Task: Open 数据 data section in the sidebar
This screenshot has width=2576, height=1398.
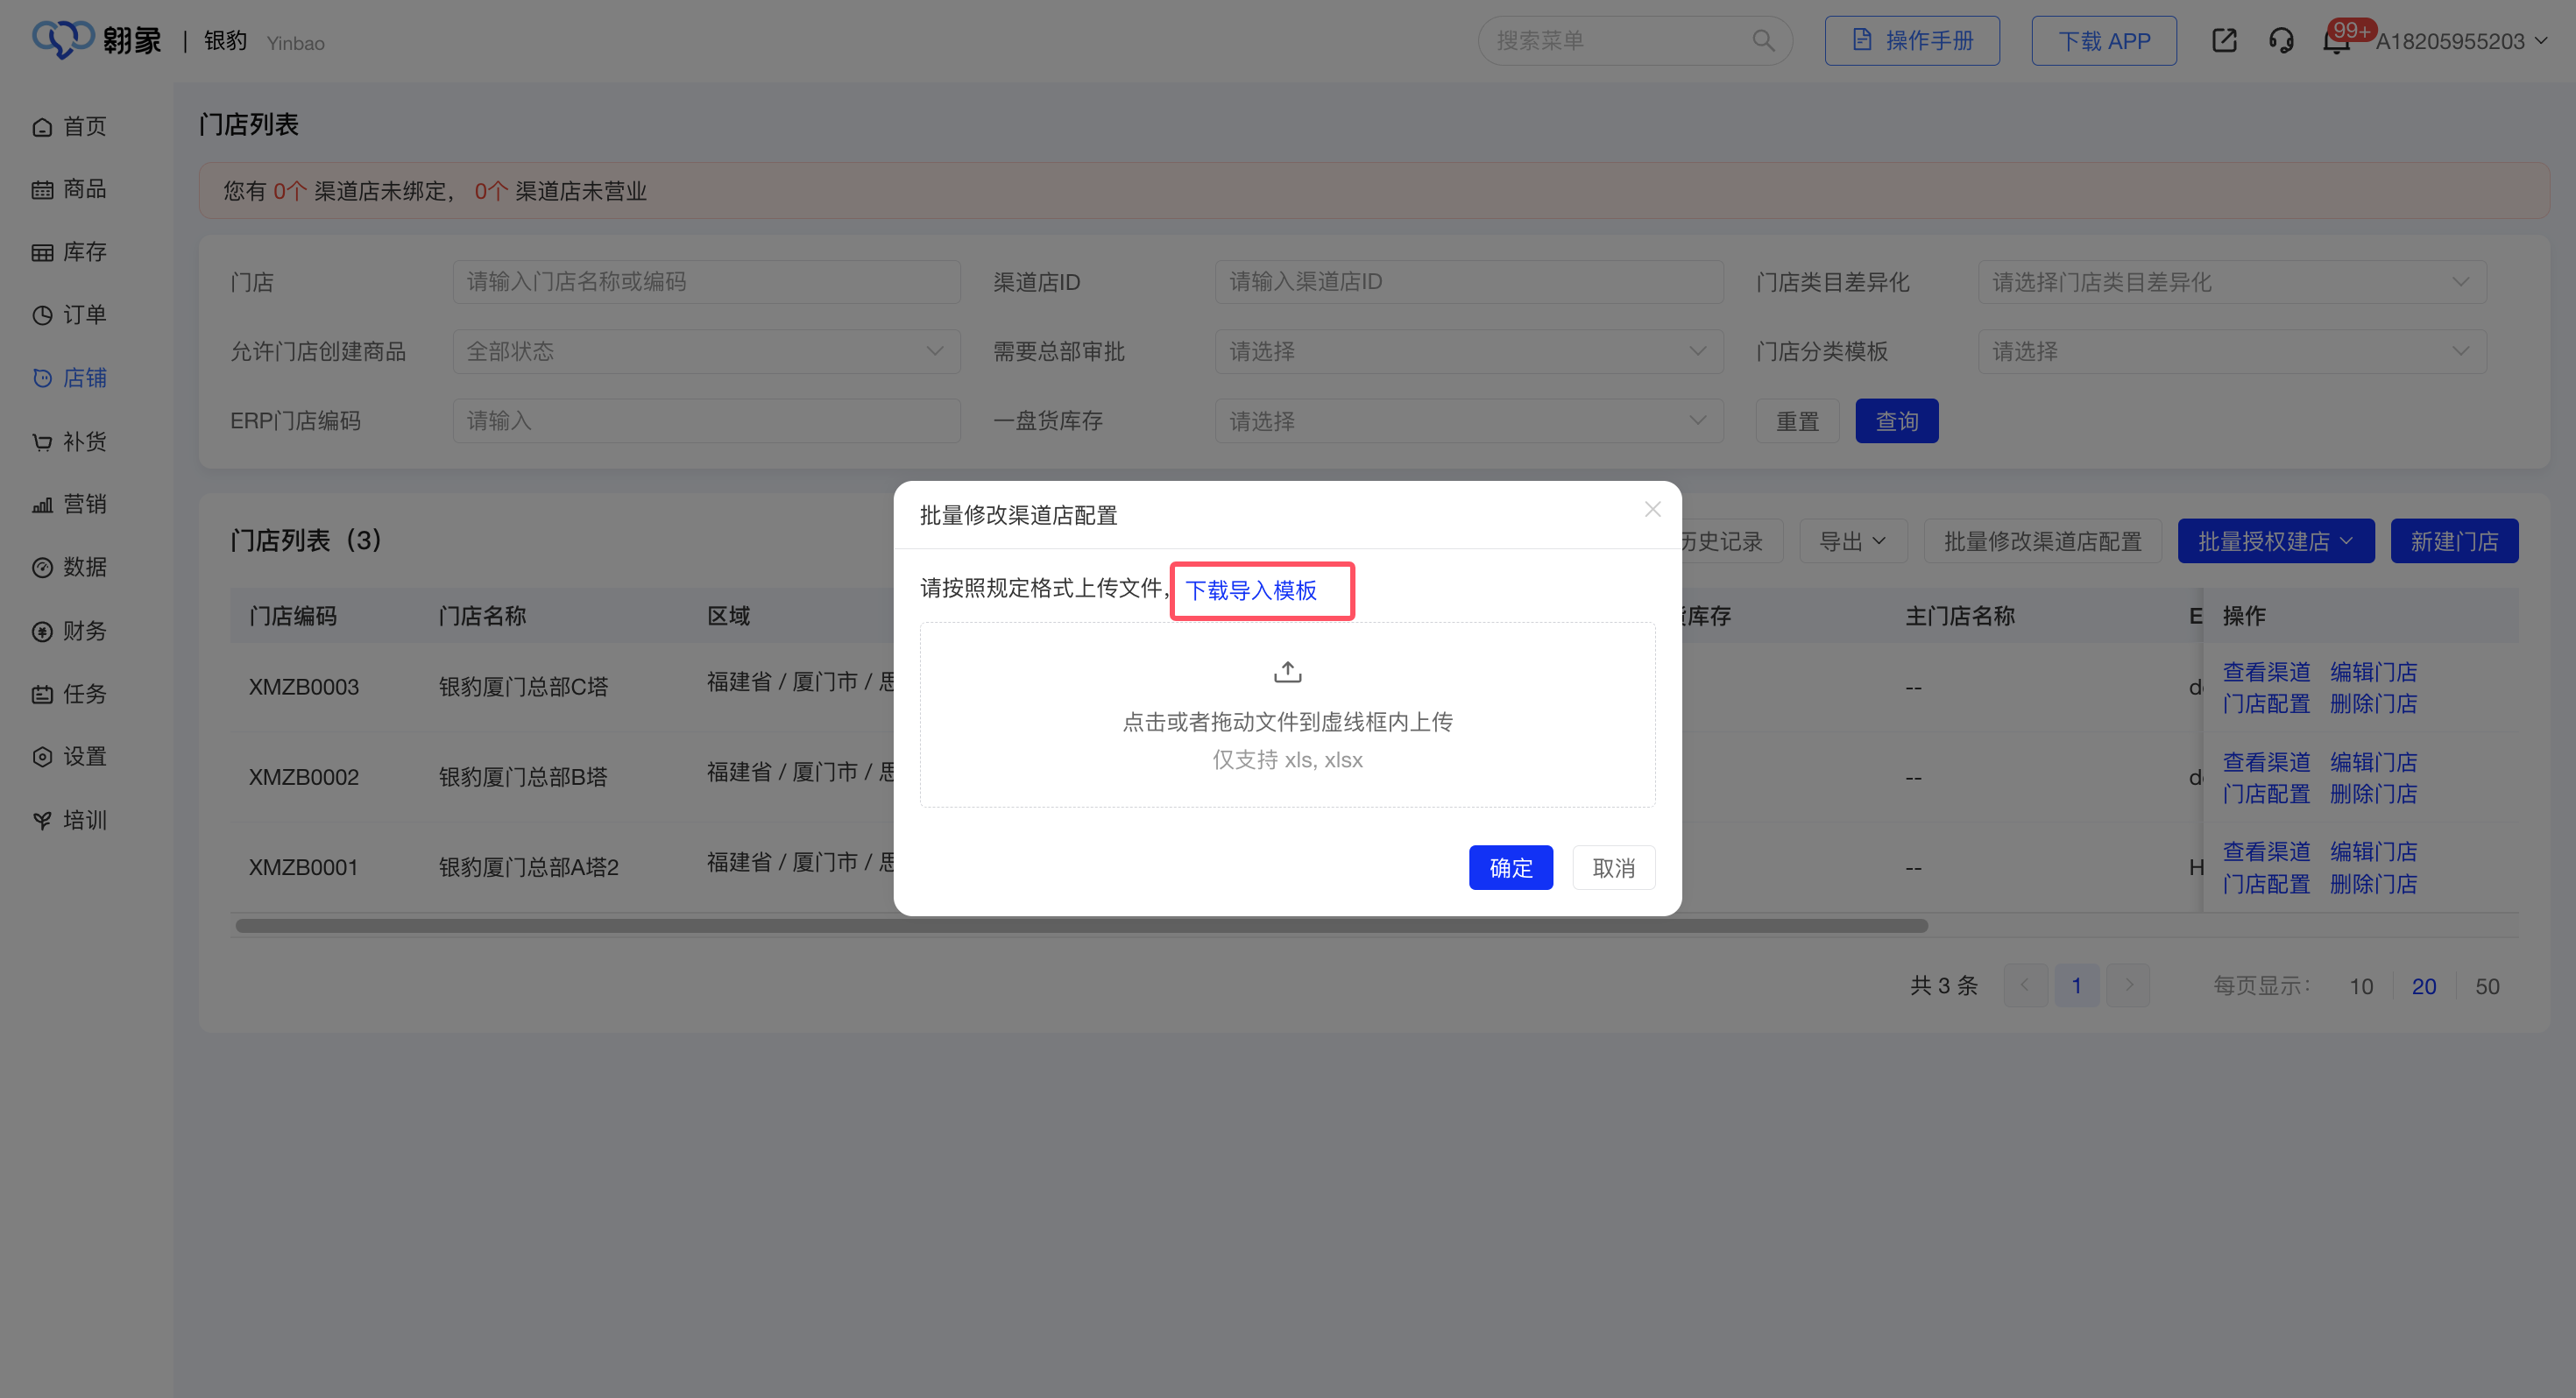Action: [70, 567]
